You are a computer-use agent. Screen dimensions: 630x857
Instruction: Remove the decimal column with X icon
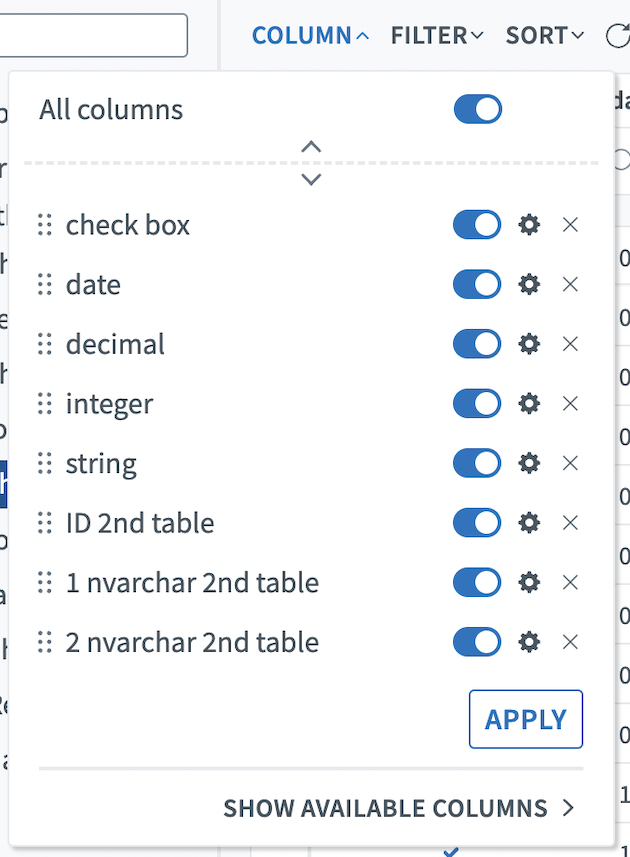click(x=570, y=344)
